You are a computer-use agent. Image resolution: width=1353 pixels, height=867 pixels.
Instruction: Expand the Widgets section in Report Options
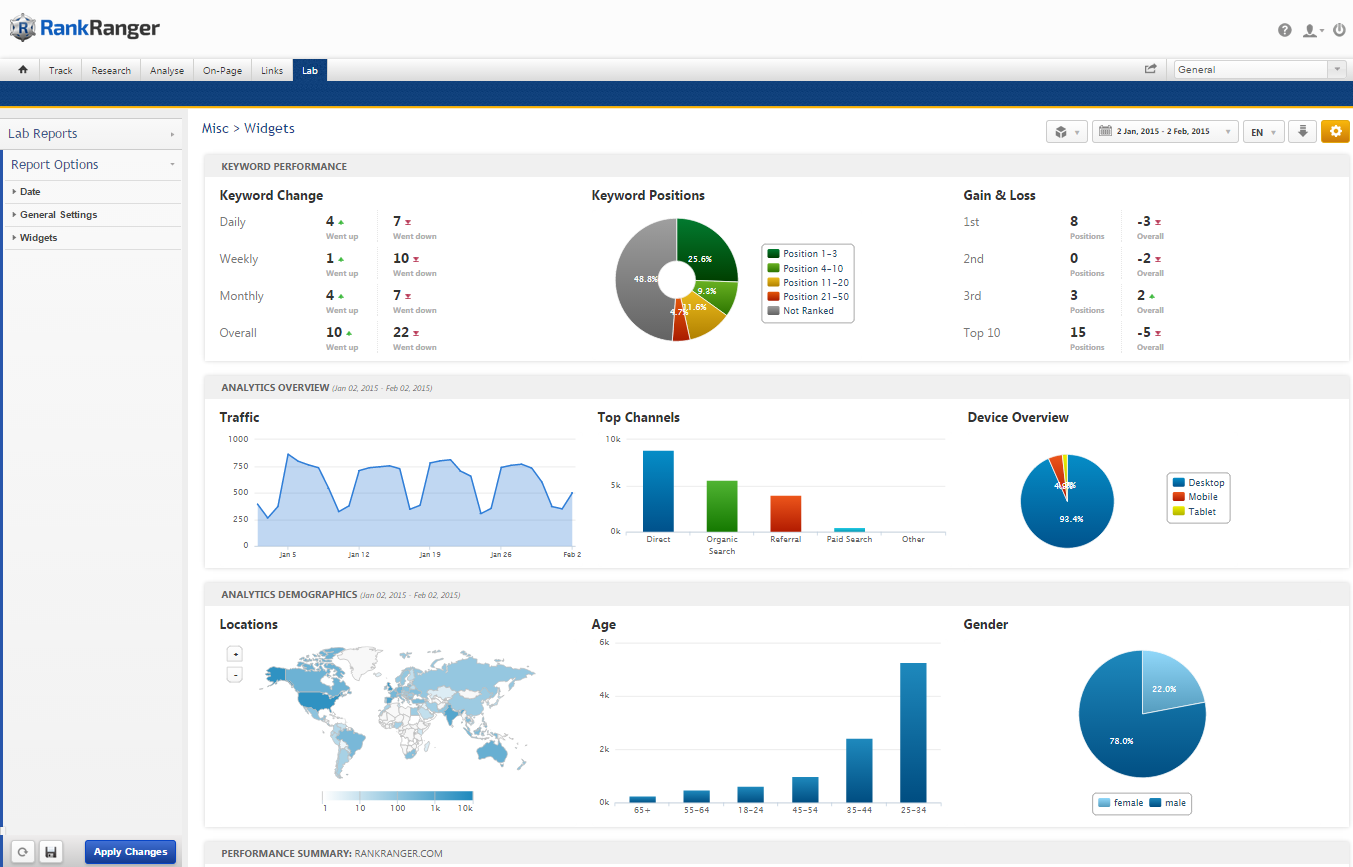click(38, 238)
